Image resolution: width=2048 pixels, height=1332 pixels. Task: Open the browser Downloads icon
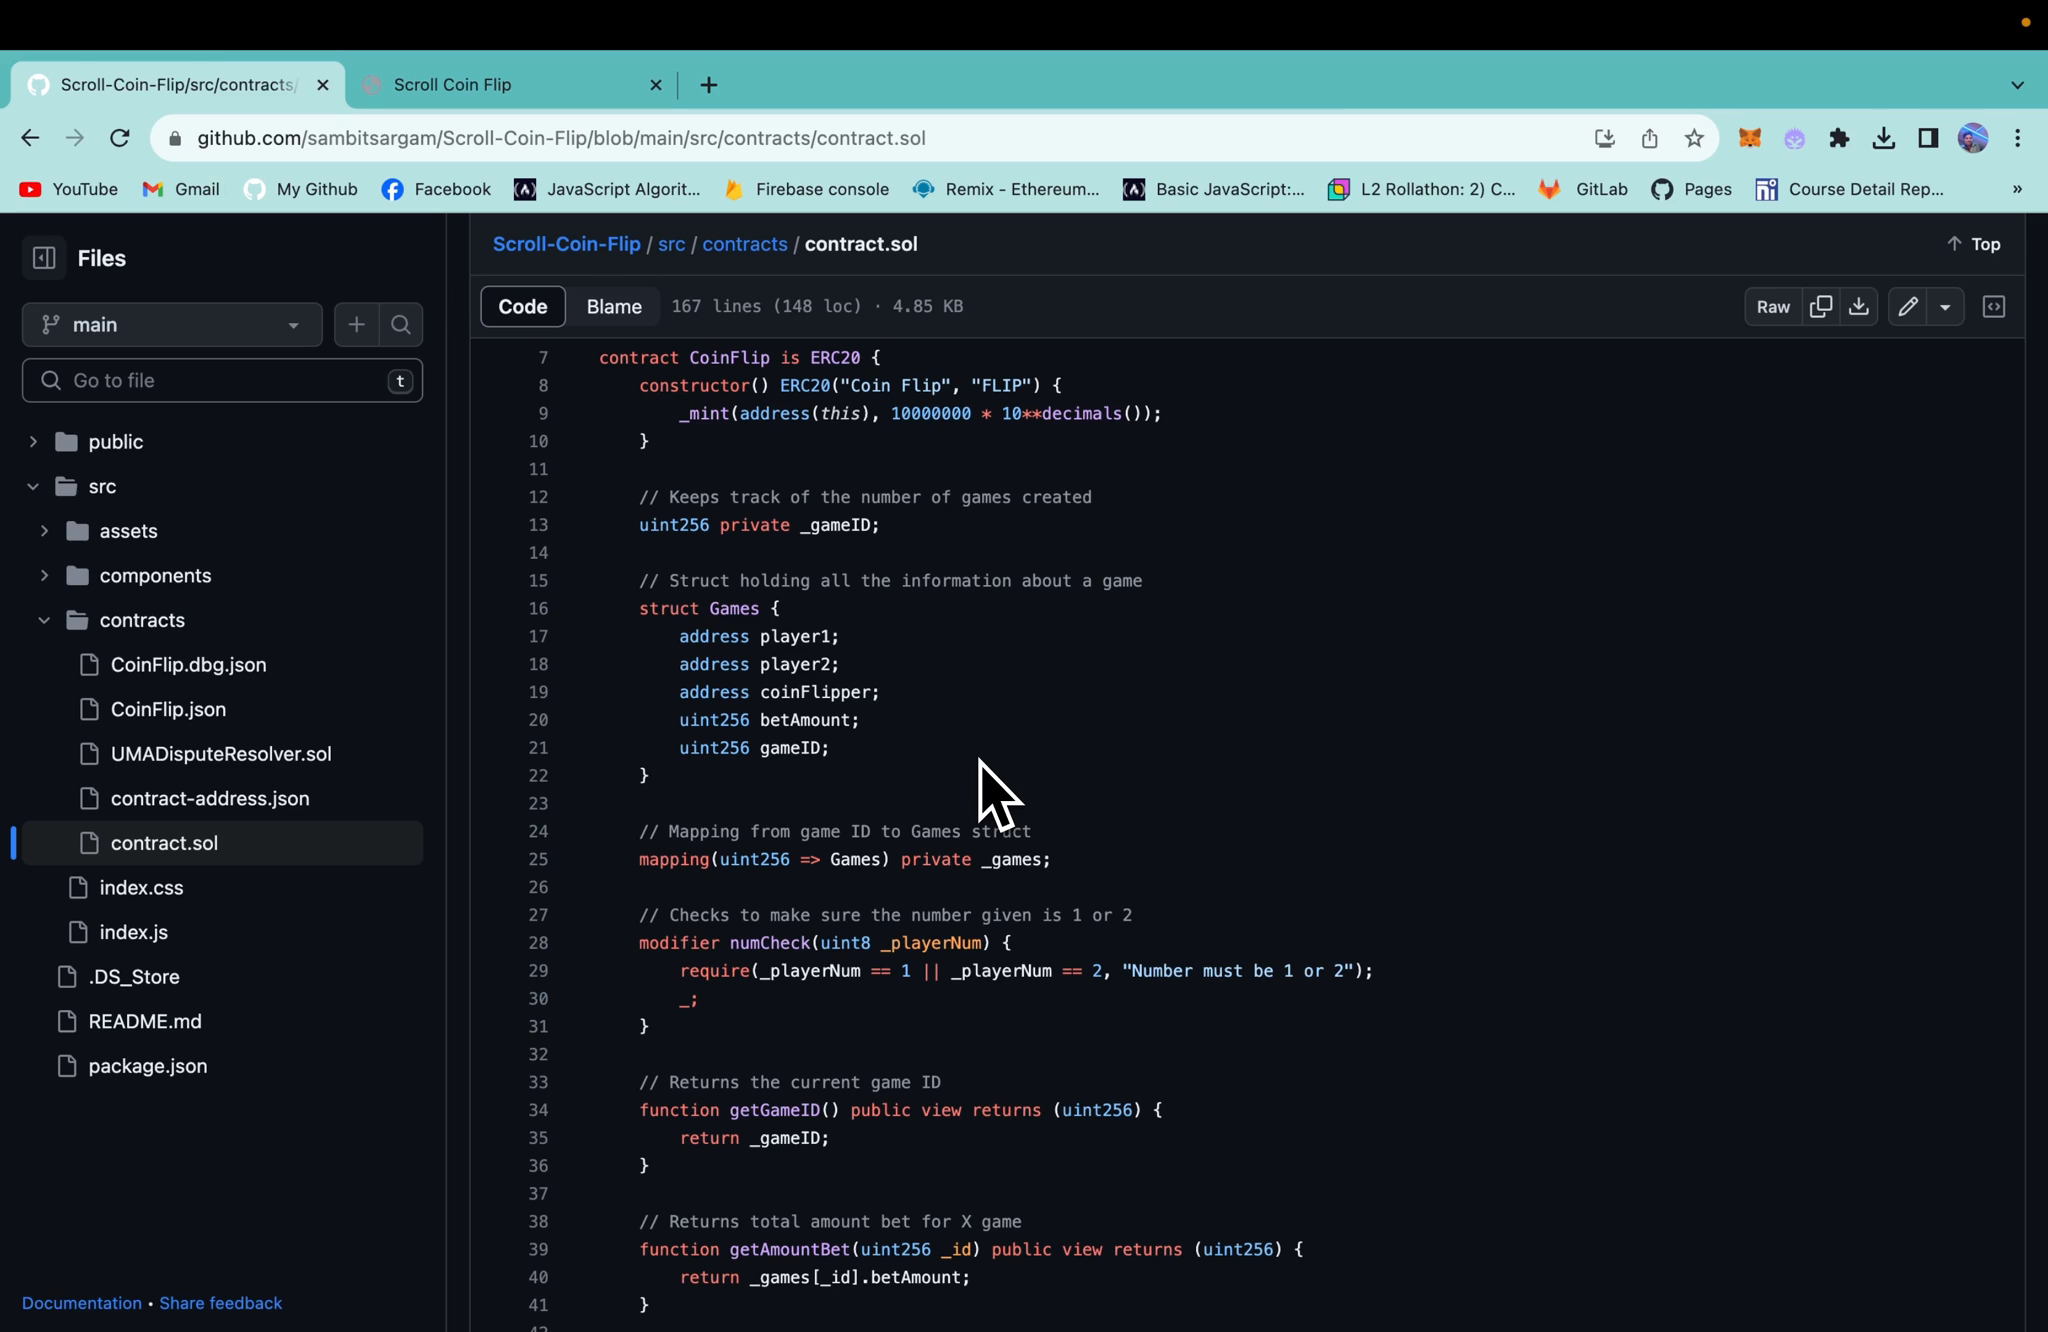coord(1884,138)
